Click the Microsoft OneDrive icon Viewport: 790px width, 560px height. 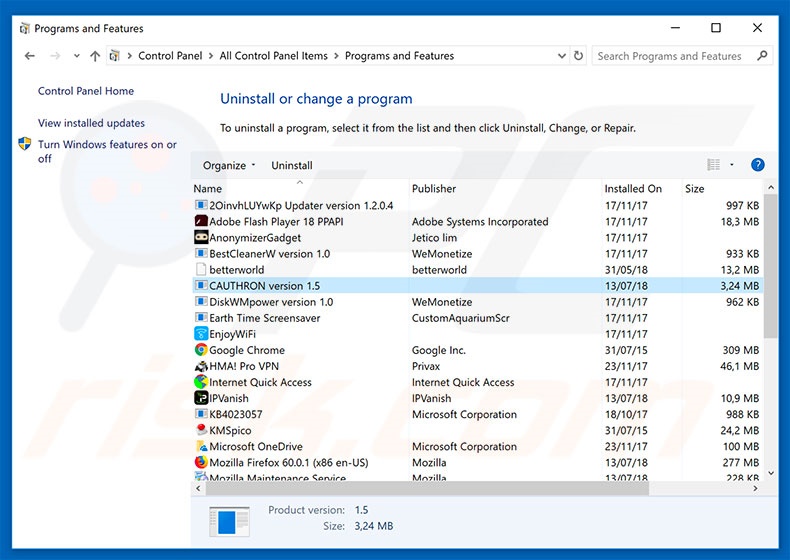[201, 446]
